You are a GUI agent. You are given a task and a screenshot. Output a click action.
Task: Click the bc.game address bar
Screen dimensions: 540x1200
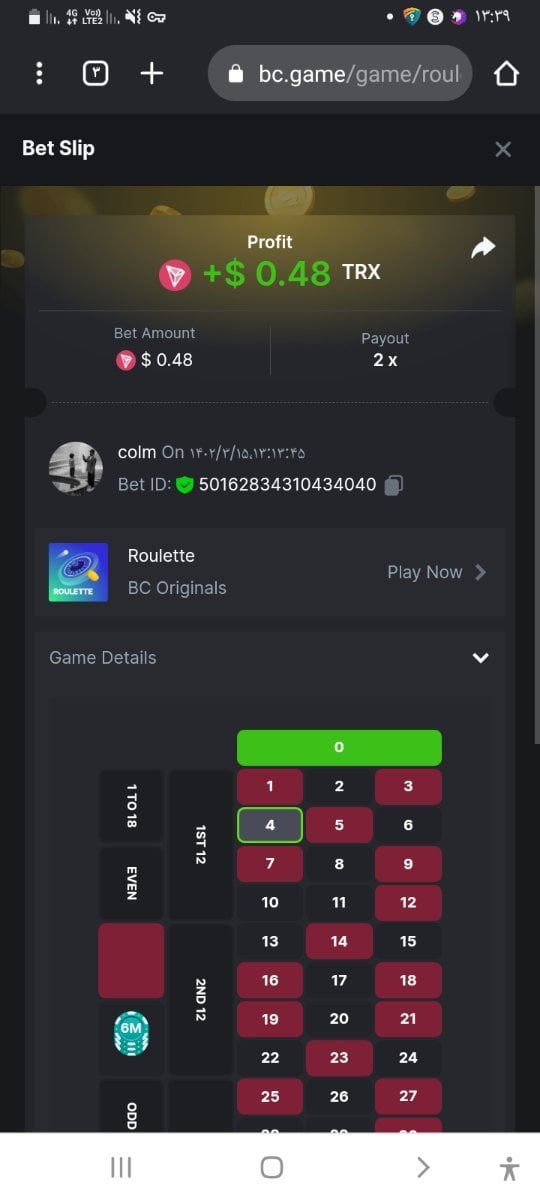coord(340,73)
